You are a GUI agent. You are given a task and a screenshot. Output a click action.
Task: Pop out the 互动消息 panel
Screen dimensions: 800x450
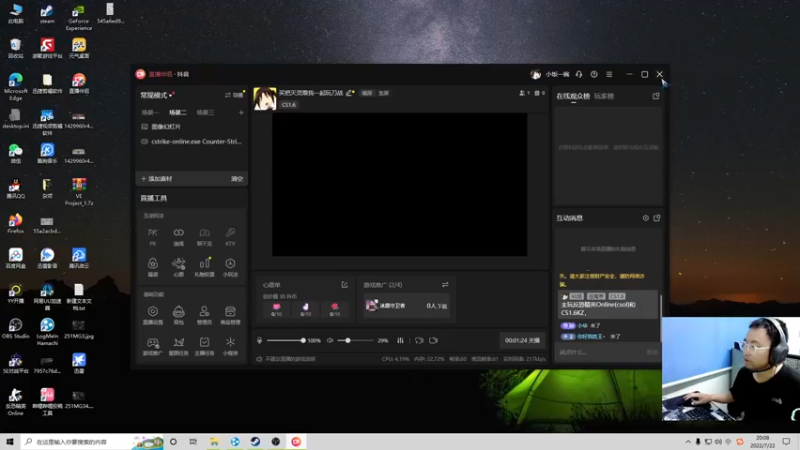(657, 218)
